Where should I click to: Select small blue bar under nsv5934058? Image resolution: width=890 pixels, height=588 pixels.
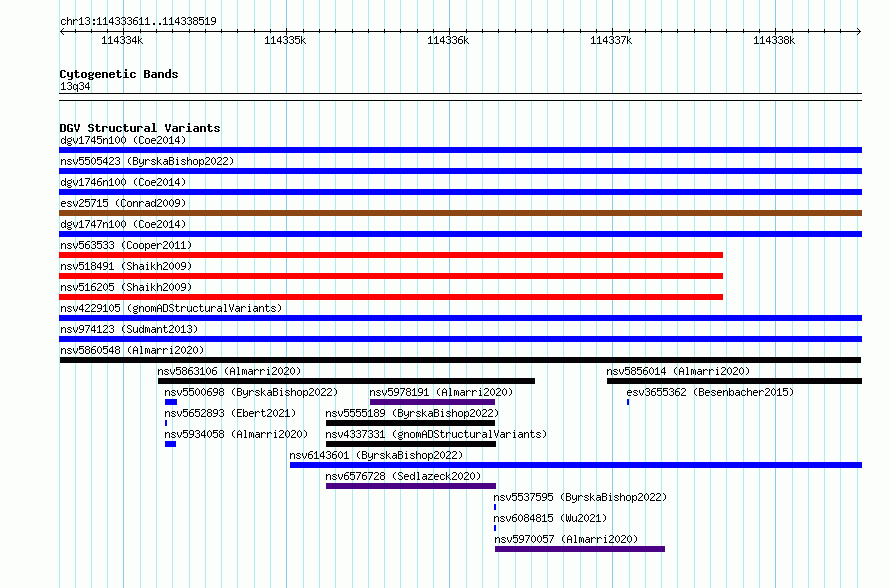[170, 444]
